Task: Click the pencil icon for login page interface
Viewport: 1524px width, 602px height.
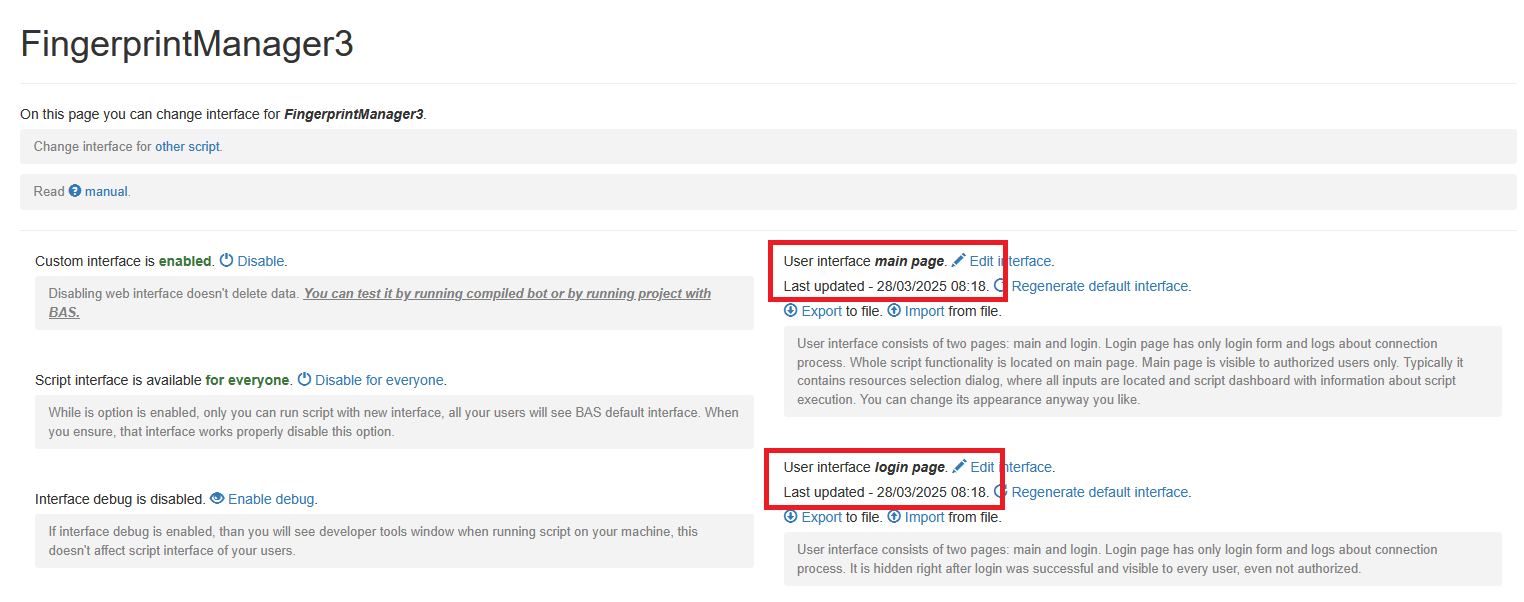Action: click(x=959, y=466)
